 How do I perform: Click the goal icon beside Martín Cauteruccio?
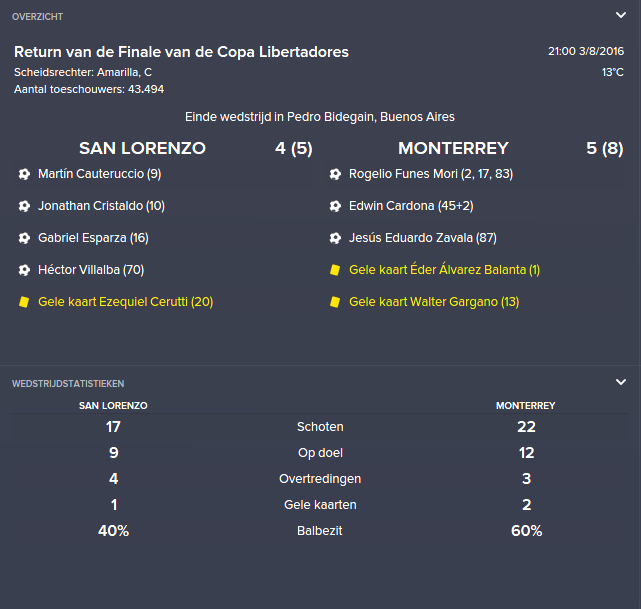point(24,174)
